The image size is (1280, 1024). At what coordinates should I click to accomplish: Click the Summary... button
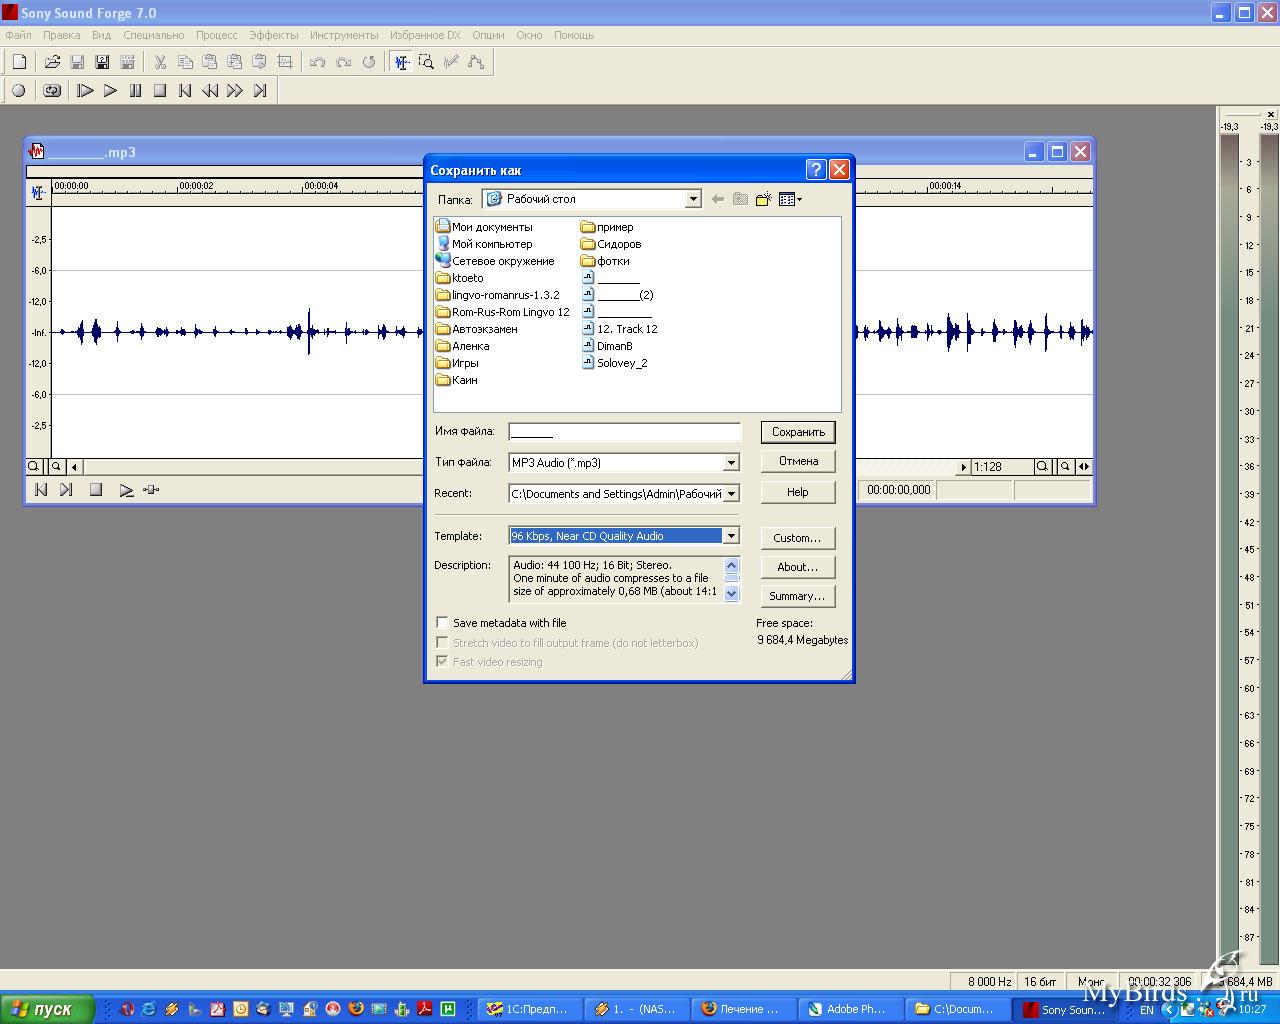coord(798,596)
